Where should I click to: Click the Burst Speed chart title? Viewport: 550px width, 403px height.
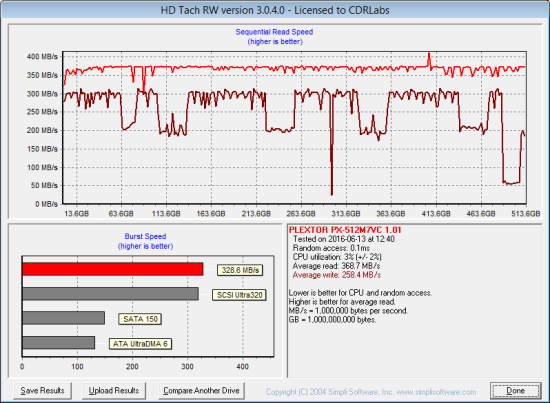pos(145,236)
